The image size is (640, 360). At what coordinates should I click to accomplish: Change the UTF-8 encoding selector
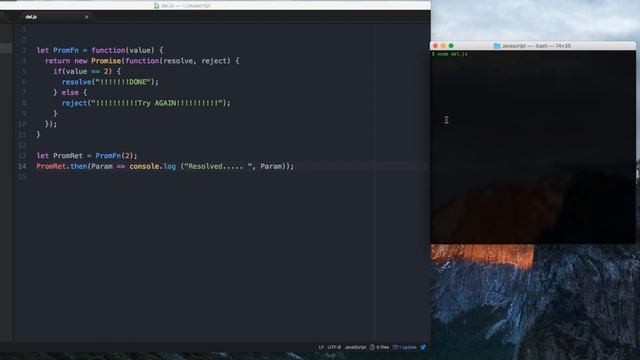(334, 347)
